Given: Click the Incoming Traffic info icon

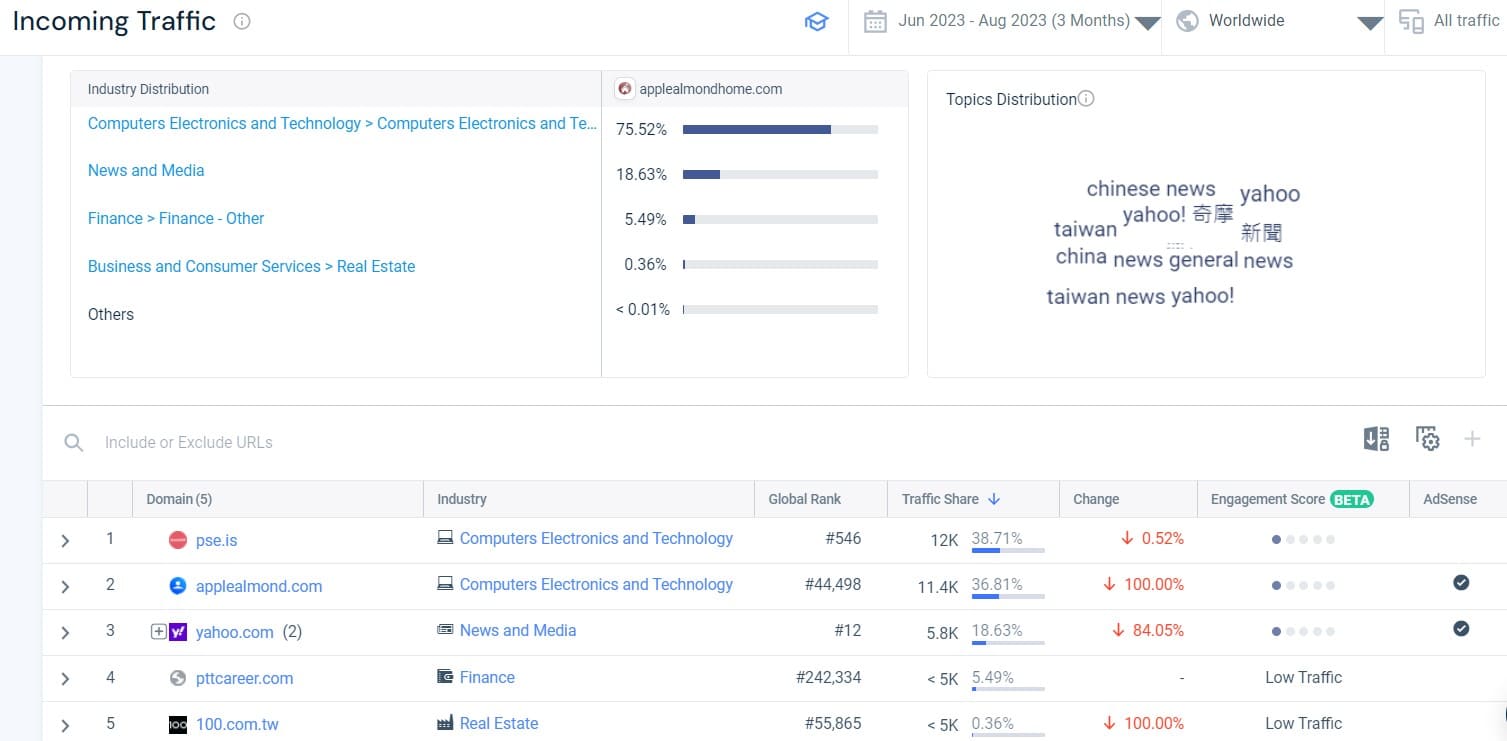Looking at the screenshot, I should tap(241, 21).
